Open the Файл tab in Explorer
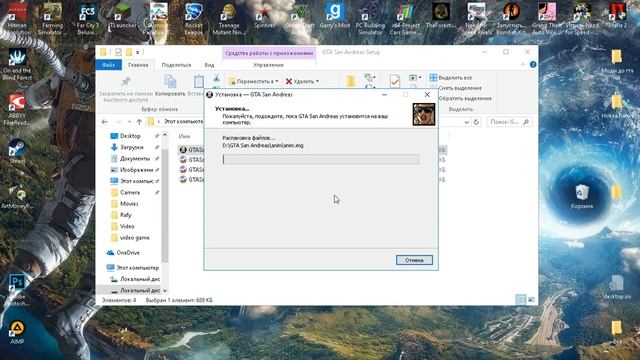This screenshot has height=360, width=640. 109,65
